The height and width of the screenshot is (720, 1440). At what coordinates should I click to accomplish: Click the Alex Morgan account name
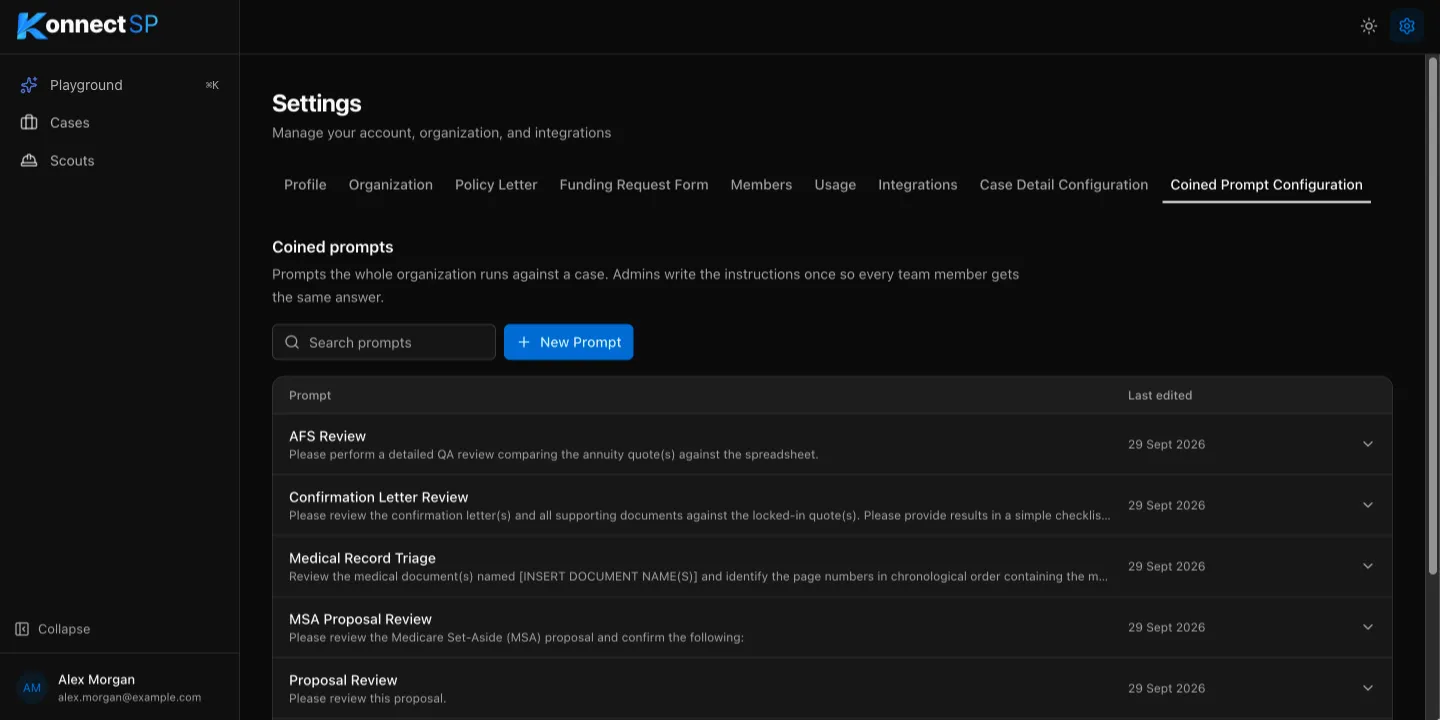[x=96, y=680]
